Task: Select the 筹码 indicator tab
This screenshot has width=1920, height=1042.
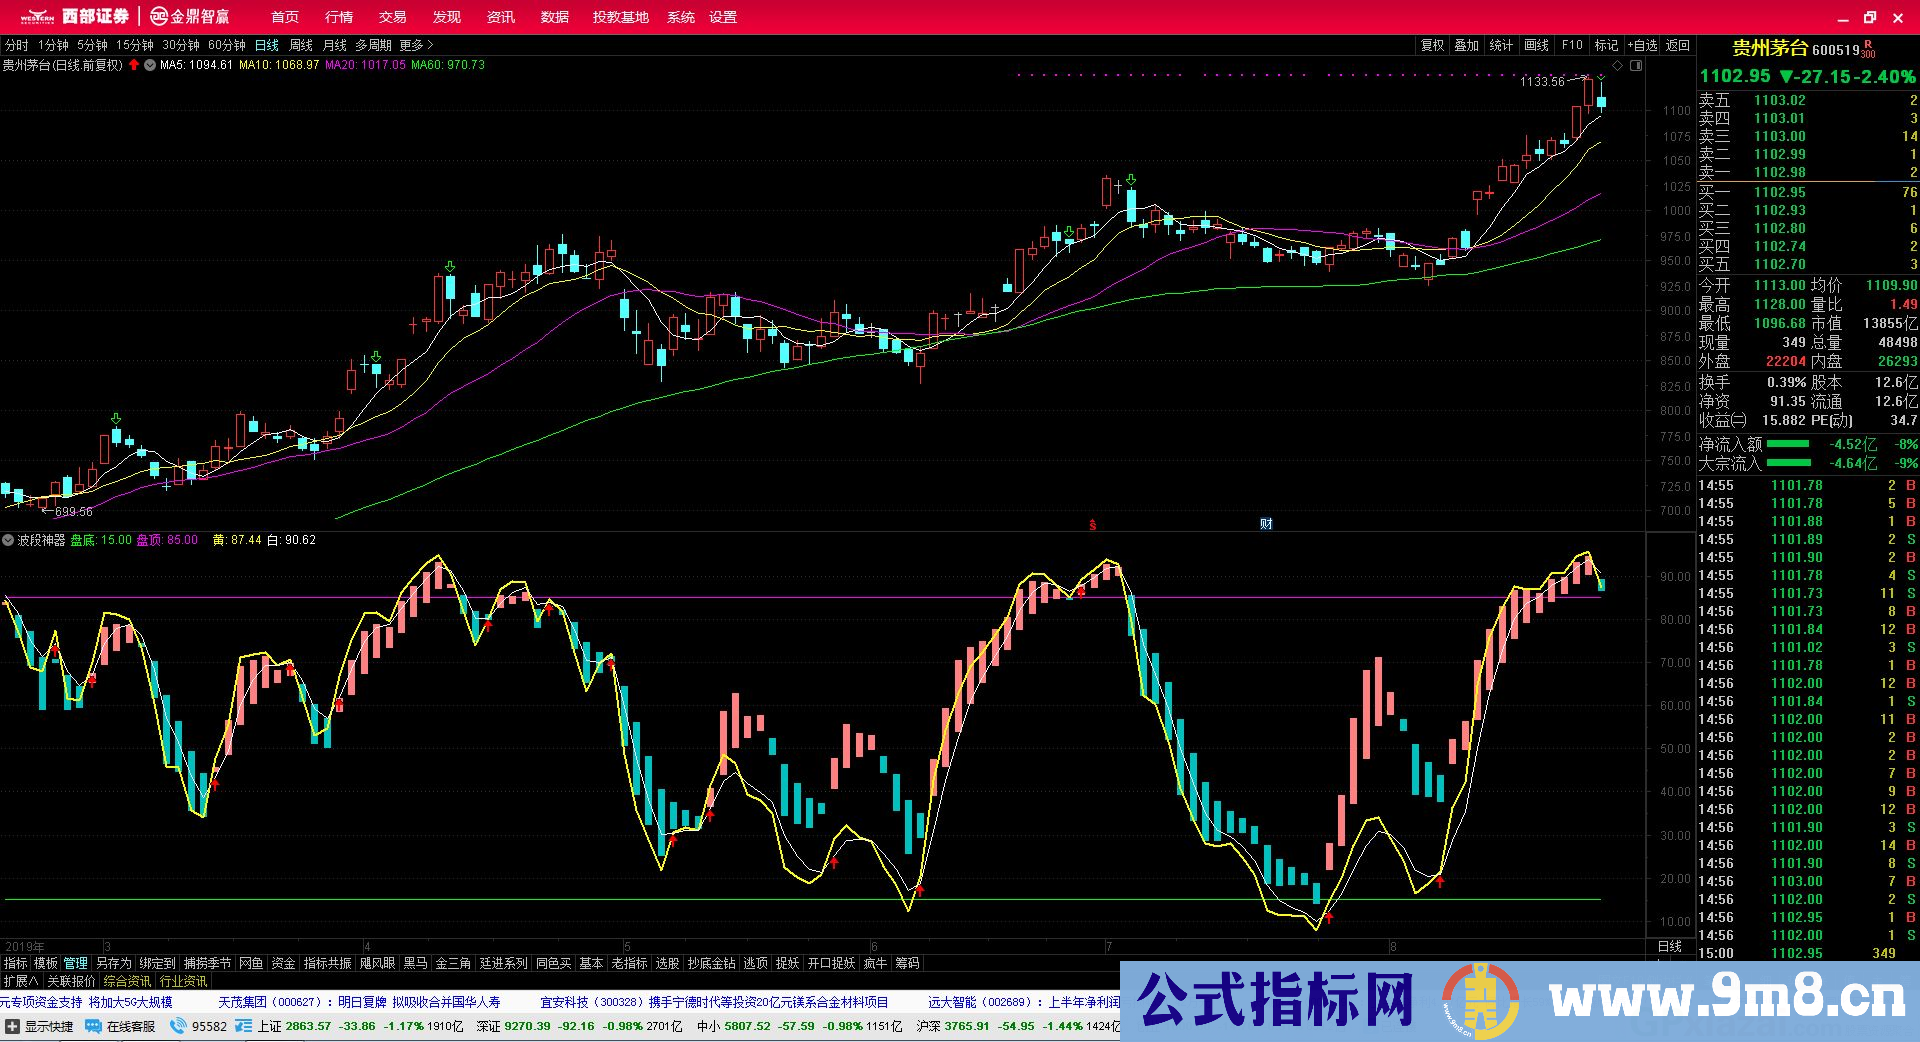Action: [x=907, y=963]
